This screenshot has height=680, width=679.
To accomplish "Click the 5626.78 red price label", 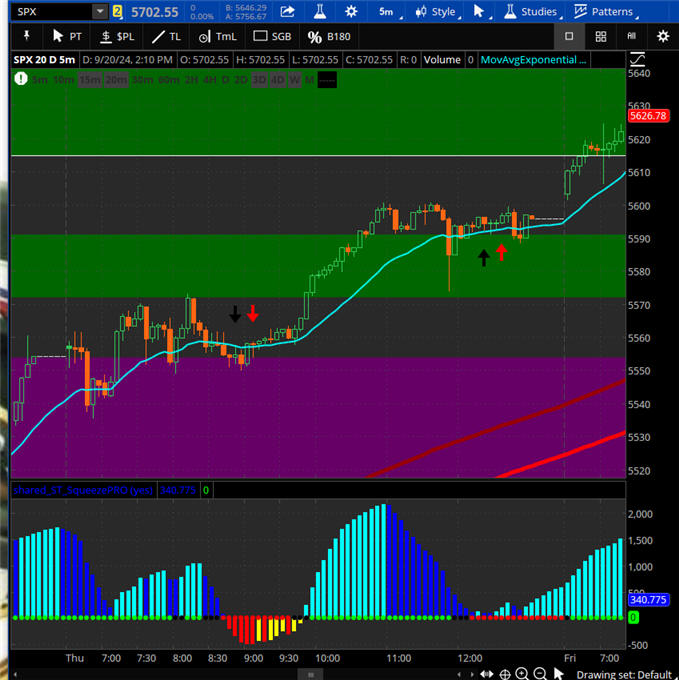I will pos(647,116).
